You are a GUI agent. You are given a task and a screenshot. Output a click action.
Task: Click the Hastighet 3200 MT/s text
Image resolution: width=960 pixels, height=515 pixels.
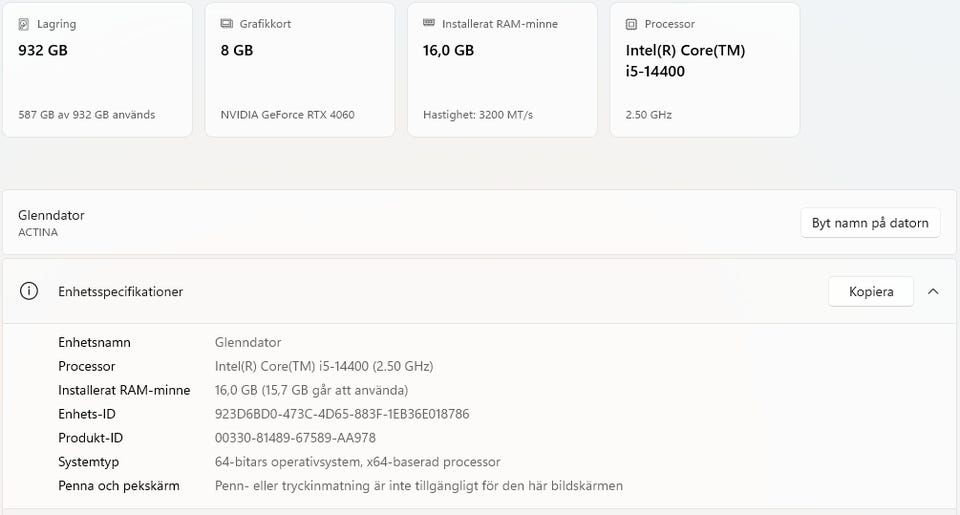point(477,115)
